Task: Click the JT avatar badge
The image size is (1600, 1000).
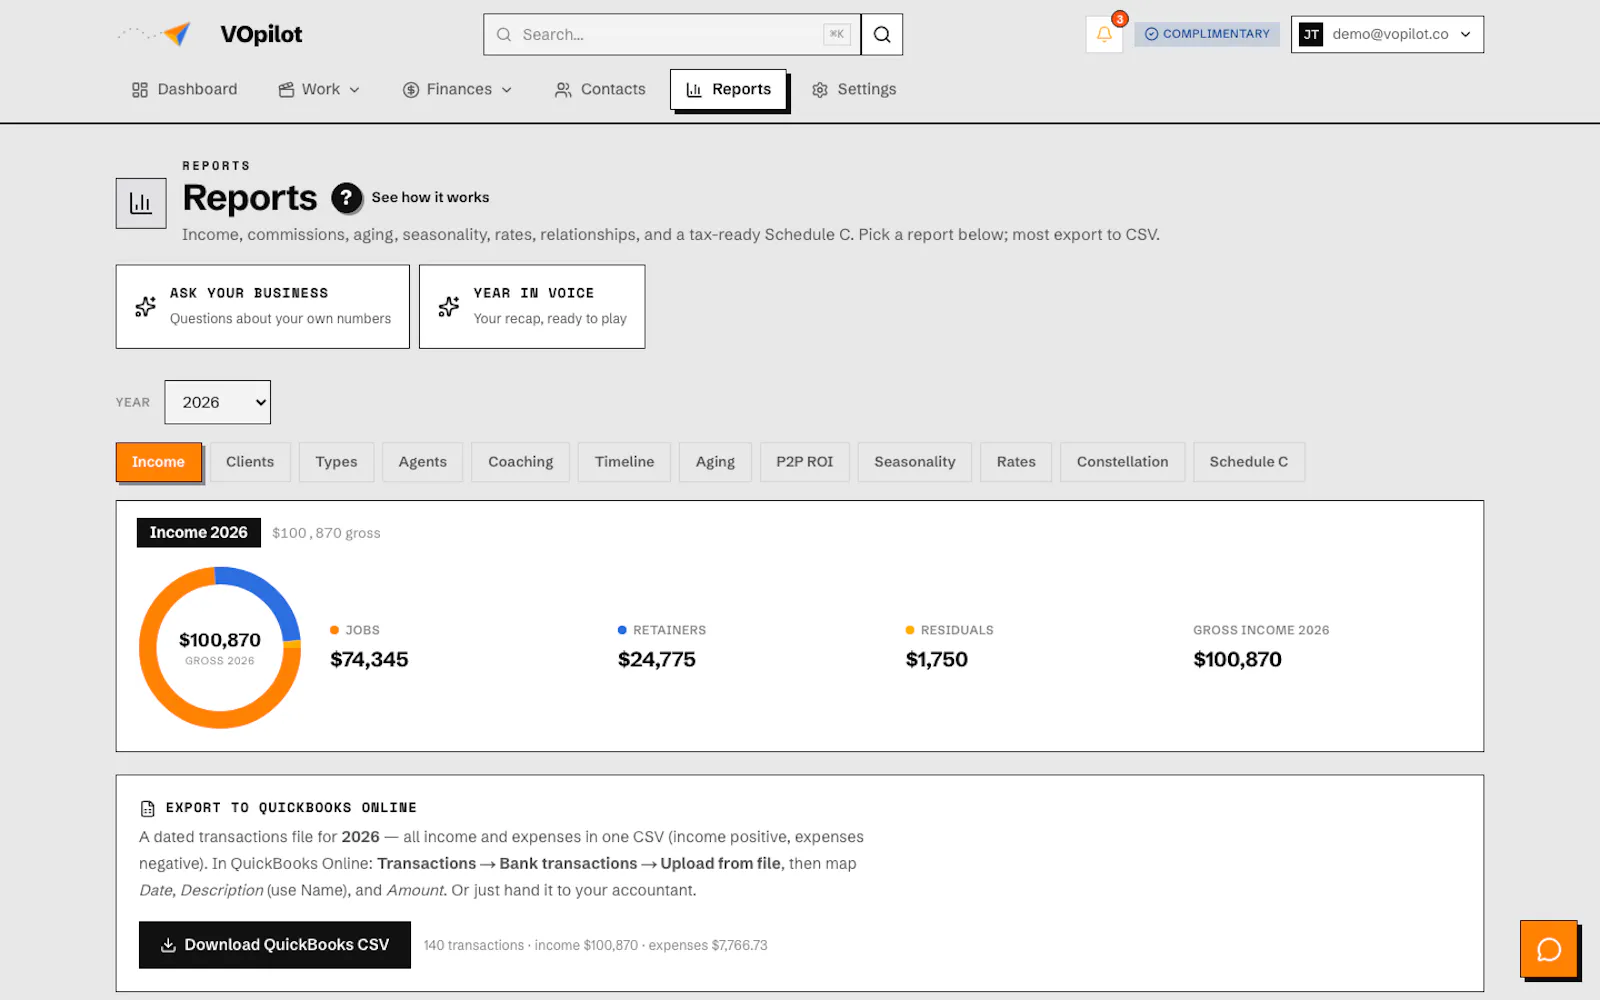Action: [x=1311, y=34]
